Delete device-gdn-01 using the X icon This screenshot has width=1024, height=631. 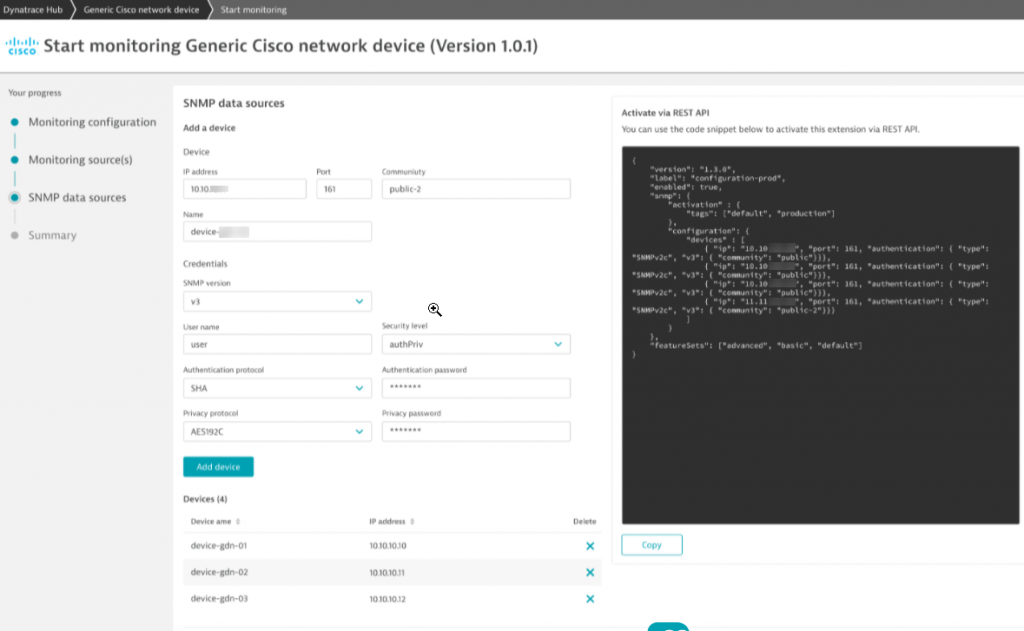point(590,546)
